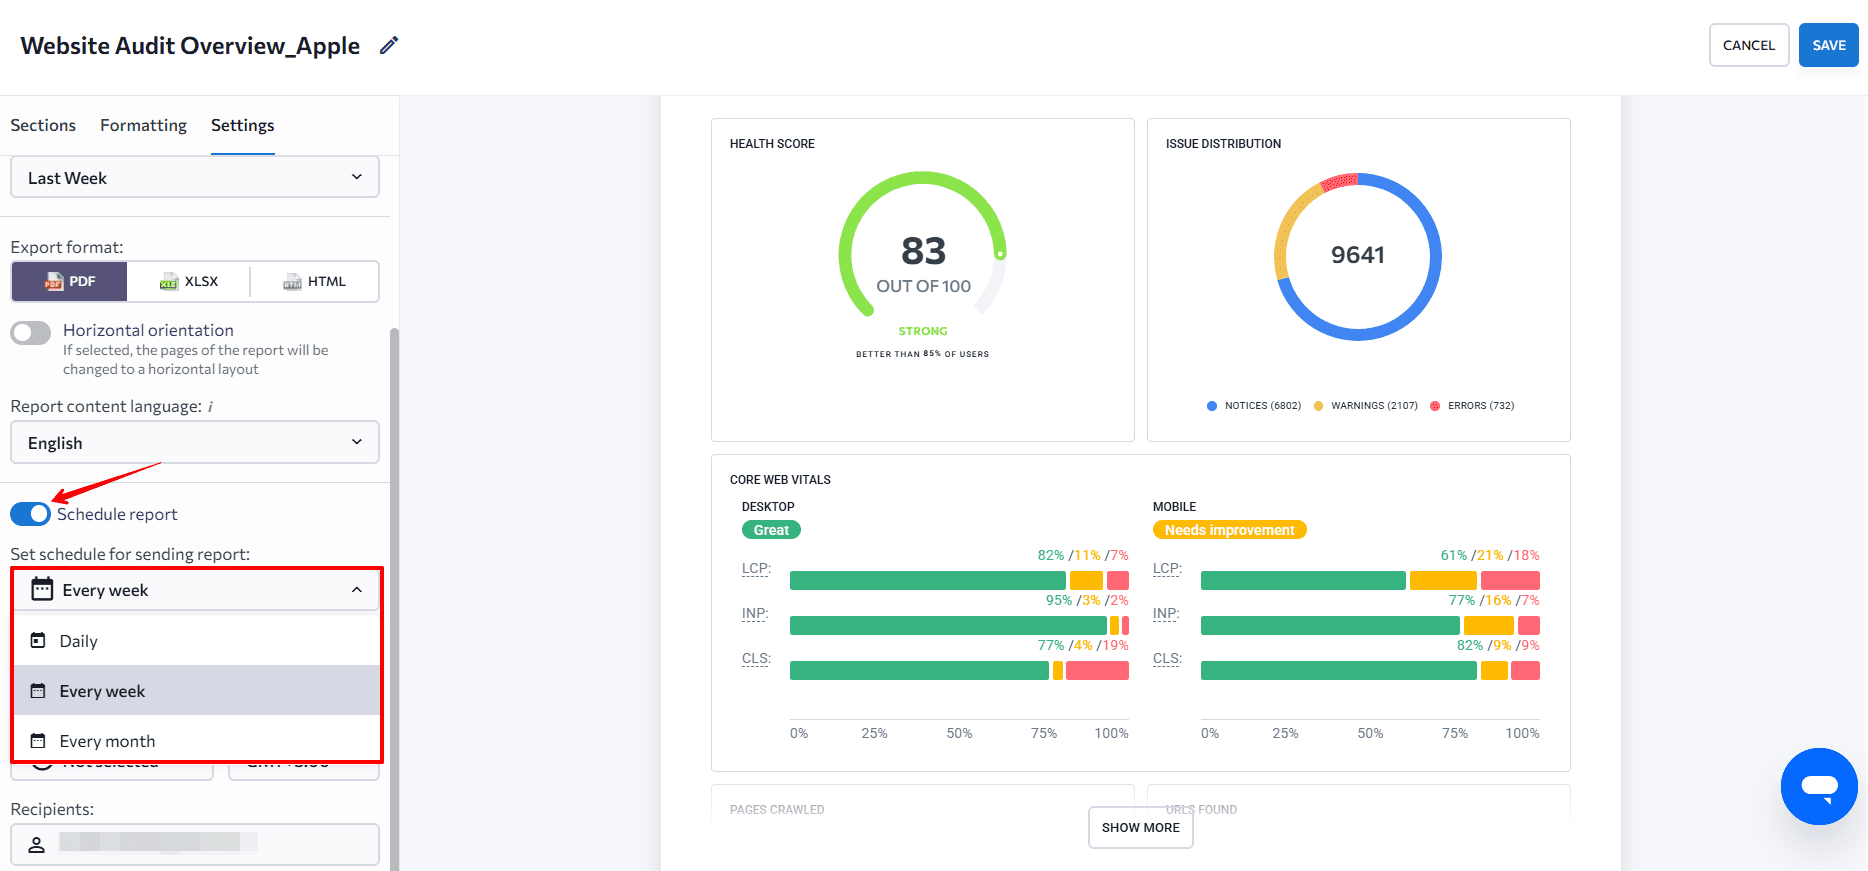Click the red ERRORS legend dot
The height and width of the screenshot is (871, 1868).
click(x=1435, y=406)
